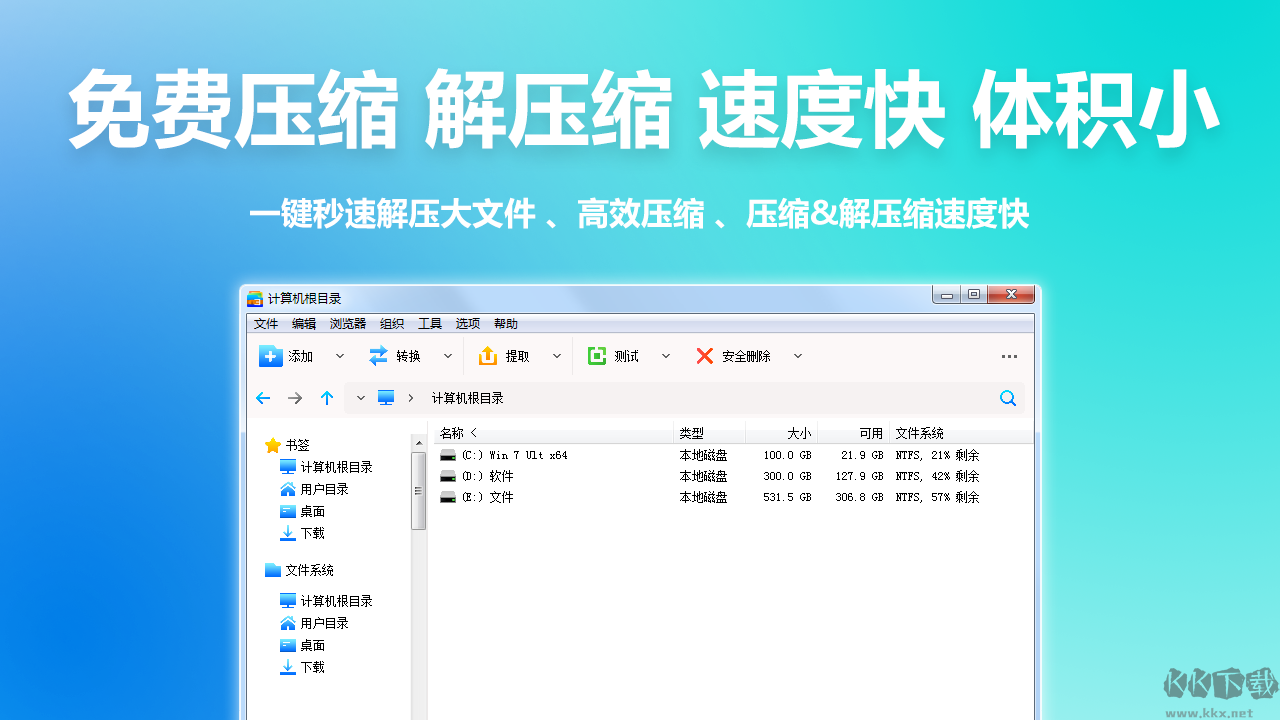The width and height of the screenshot is (1280, 720).
Task: Click the 安全删除 red X icon
Action: tap(705, 356)
